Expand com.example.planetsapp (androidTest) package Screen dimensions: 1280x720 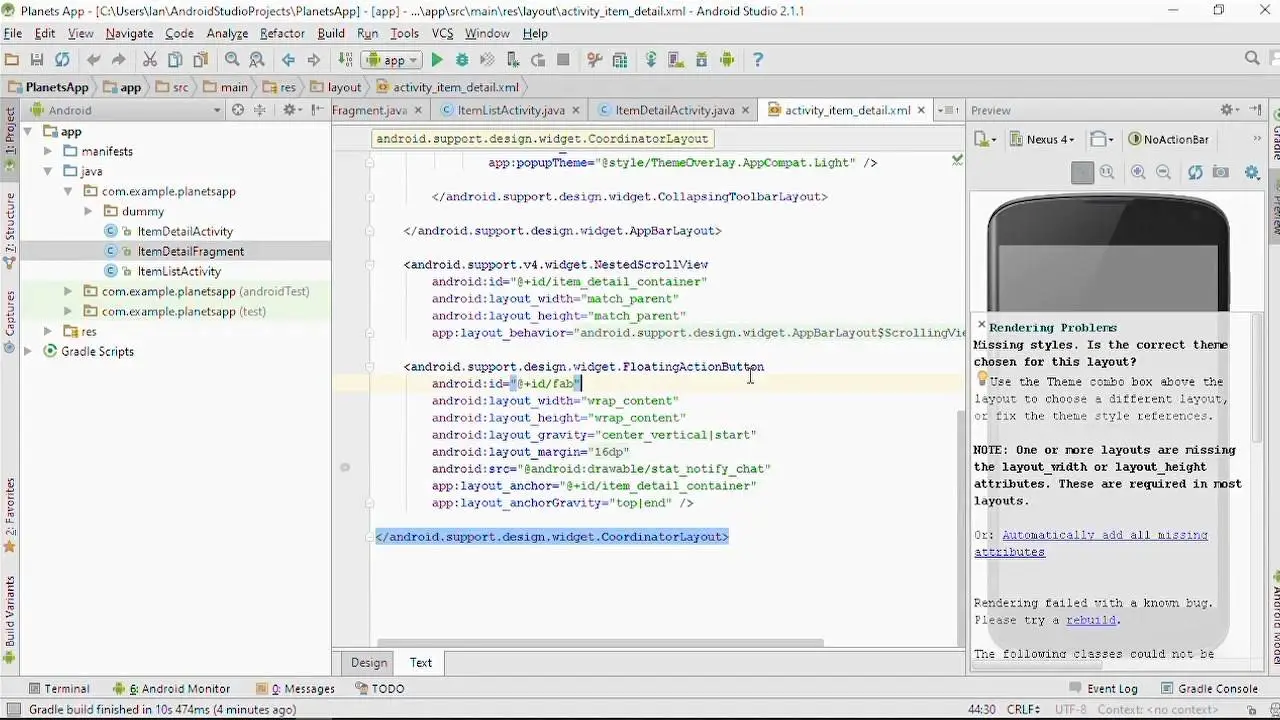(x=68, y=291)
